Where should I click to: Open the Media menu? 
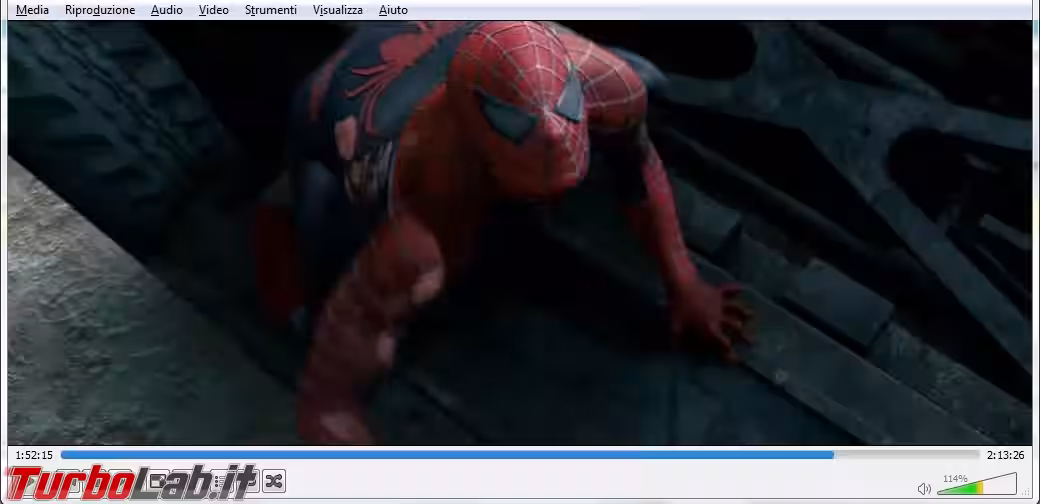pos(32,10)
